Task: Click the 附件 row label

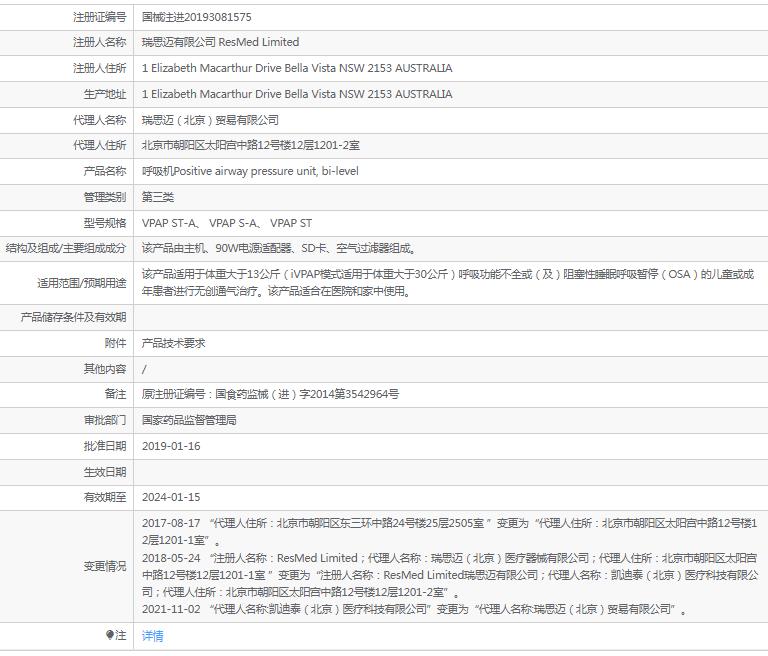Action: (115, 343)
